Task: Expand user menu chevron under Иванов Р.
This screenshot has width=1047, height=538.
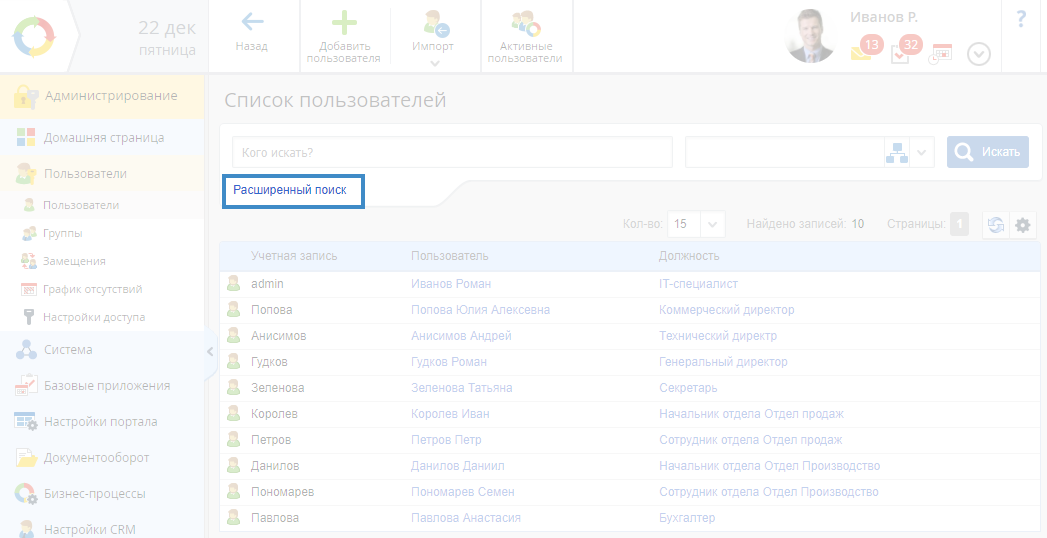Action: [979, 55]
